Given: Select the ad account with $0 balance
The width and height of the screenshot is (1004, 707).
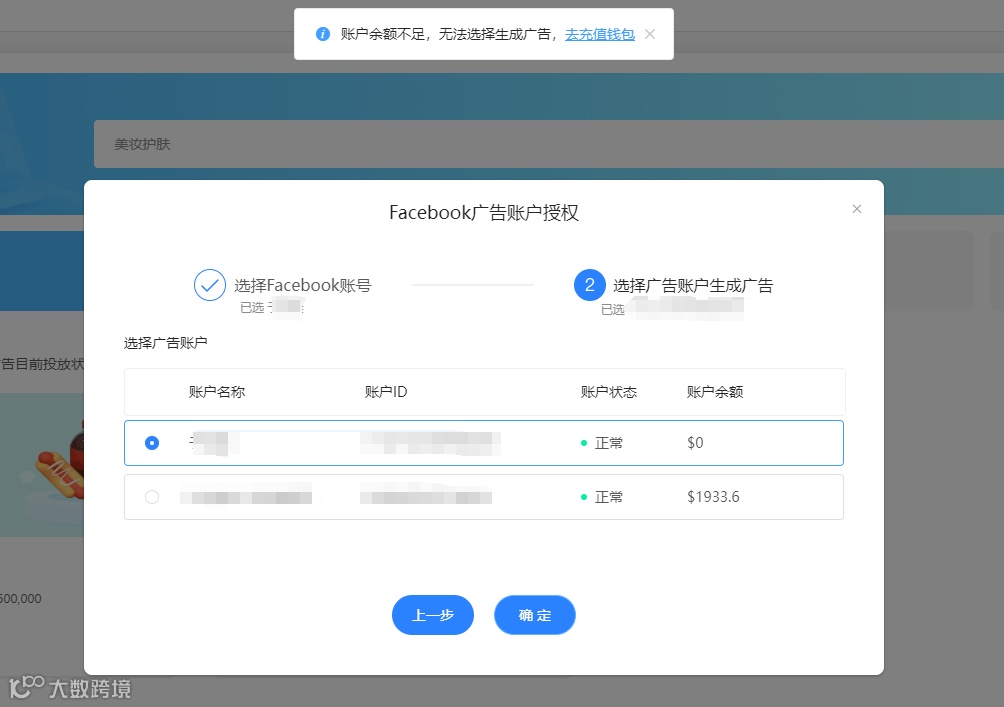Looking at the screenshot, I should click(x=151, y=442).
